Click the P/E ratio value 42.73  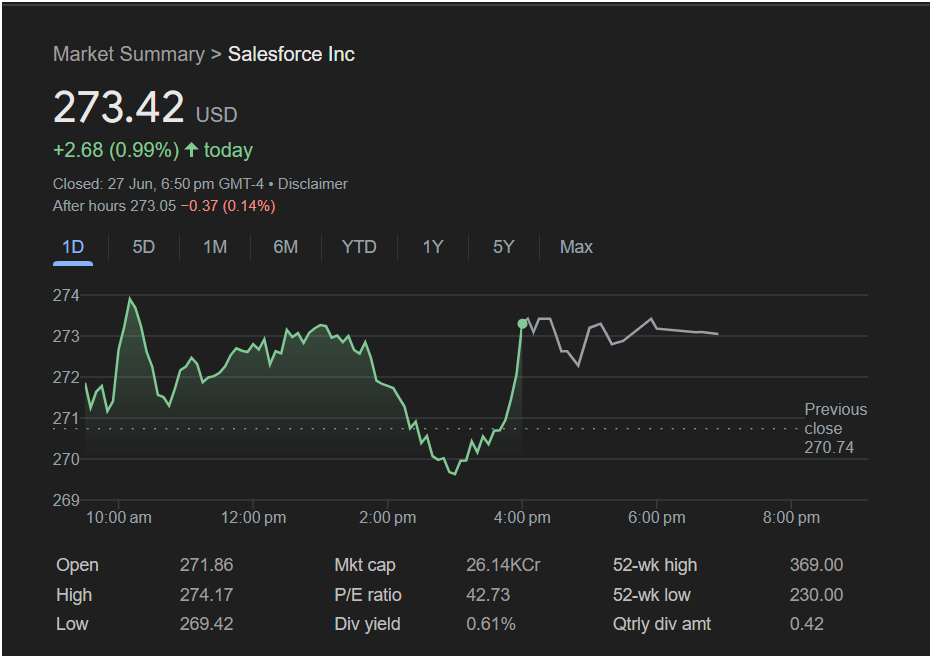click(x=488, y=595)
